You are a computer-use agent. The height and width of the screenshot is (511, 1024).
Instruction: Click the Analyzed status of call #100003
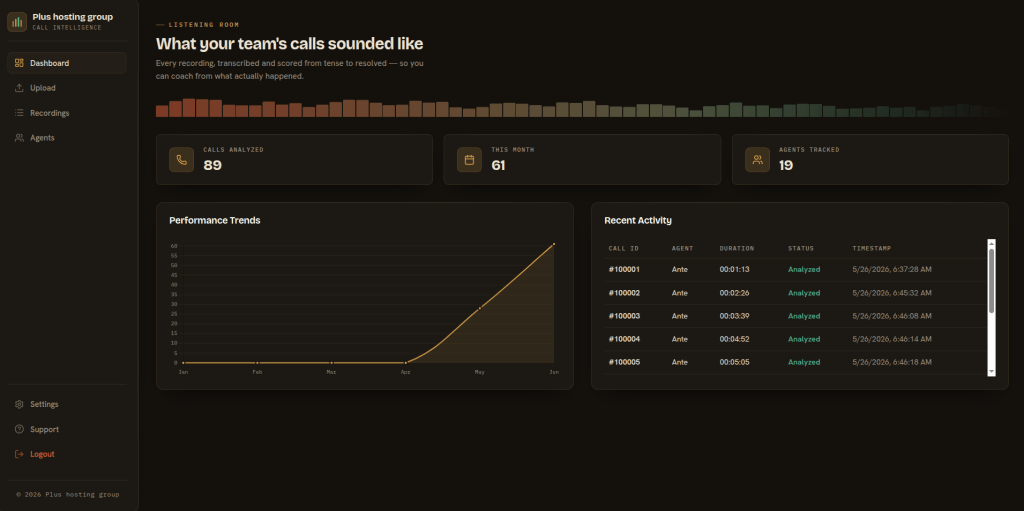click(x=804, y=316)
